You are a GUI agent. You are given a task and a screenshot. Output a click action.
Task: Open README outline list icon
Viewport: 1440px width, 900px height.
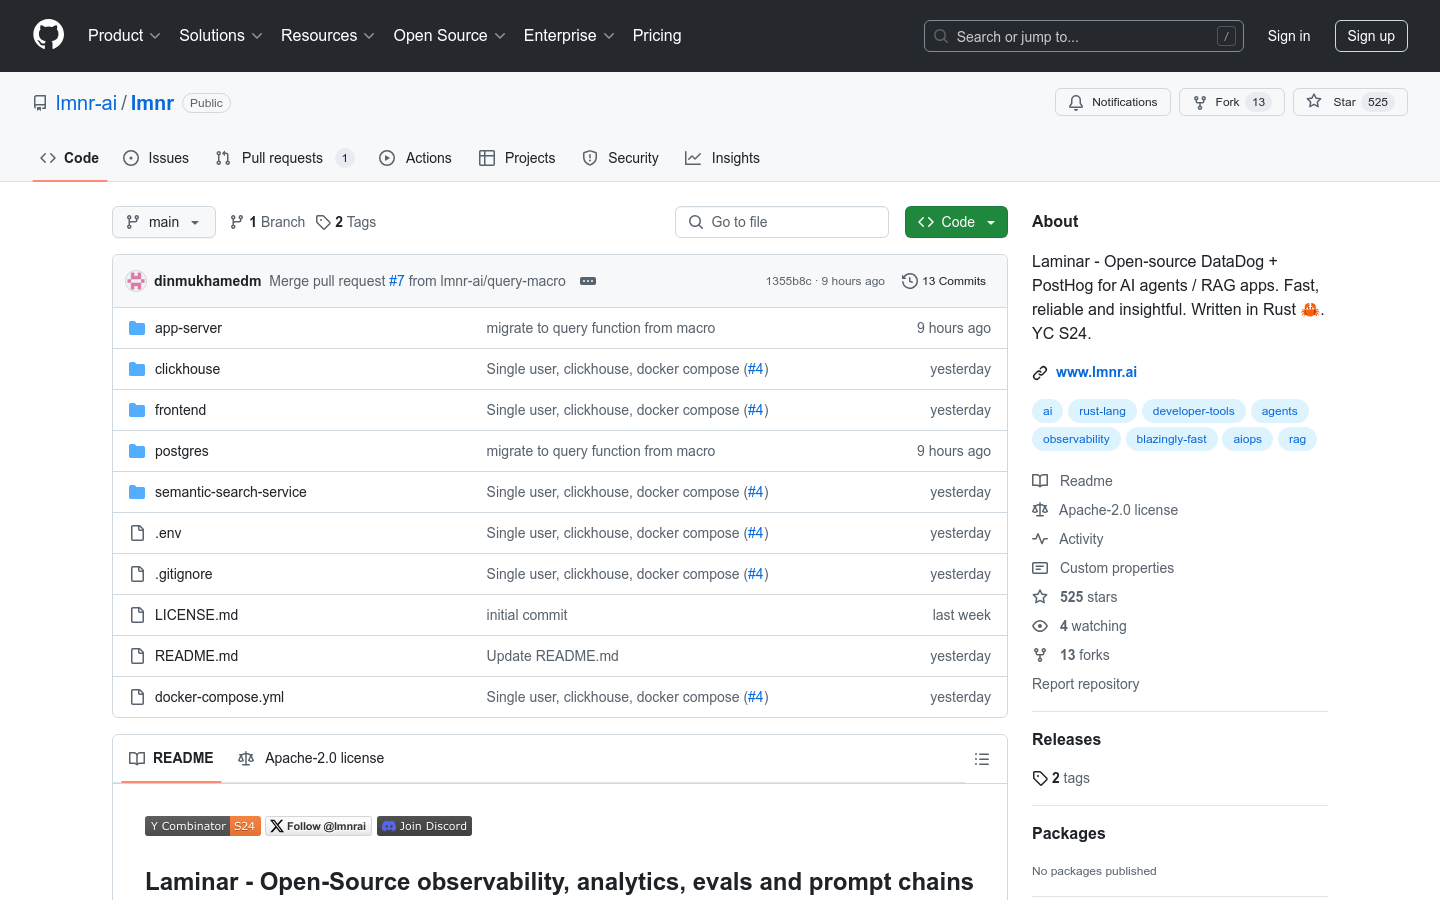982,759
